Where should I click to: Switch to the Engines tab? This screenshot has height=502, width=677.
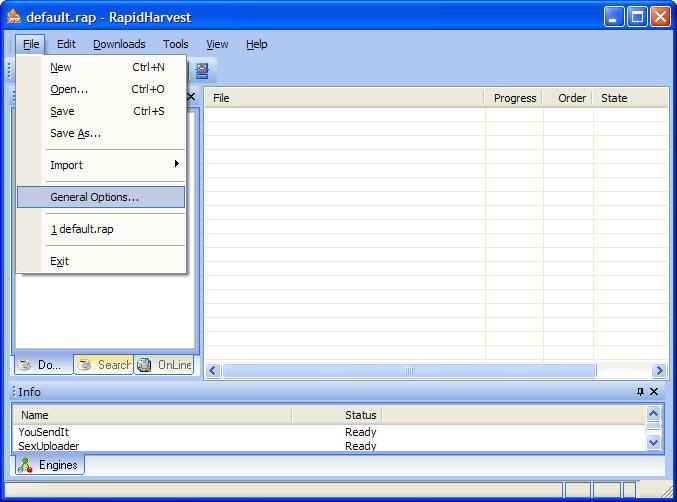49,465
